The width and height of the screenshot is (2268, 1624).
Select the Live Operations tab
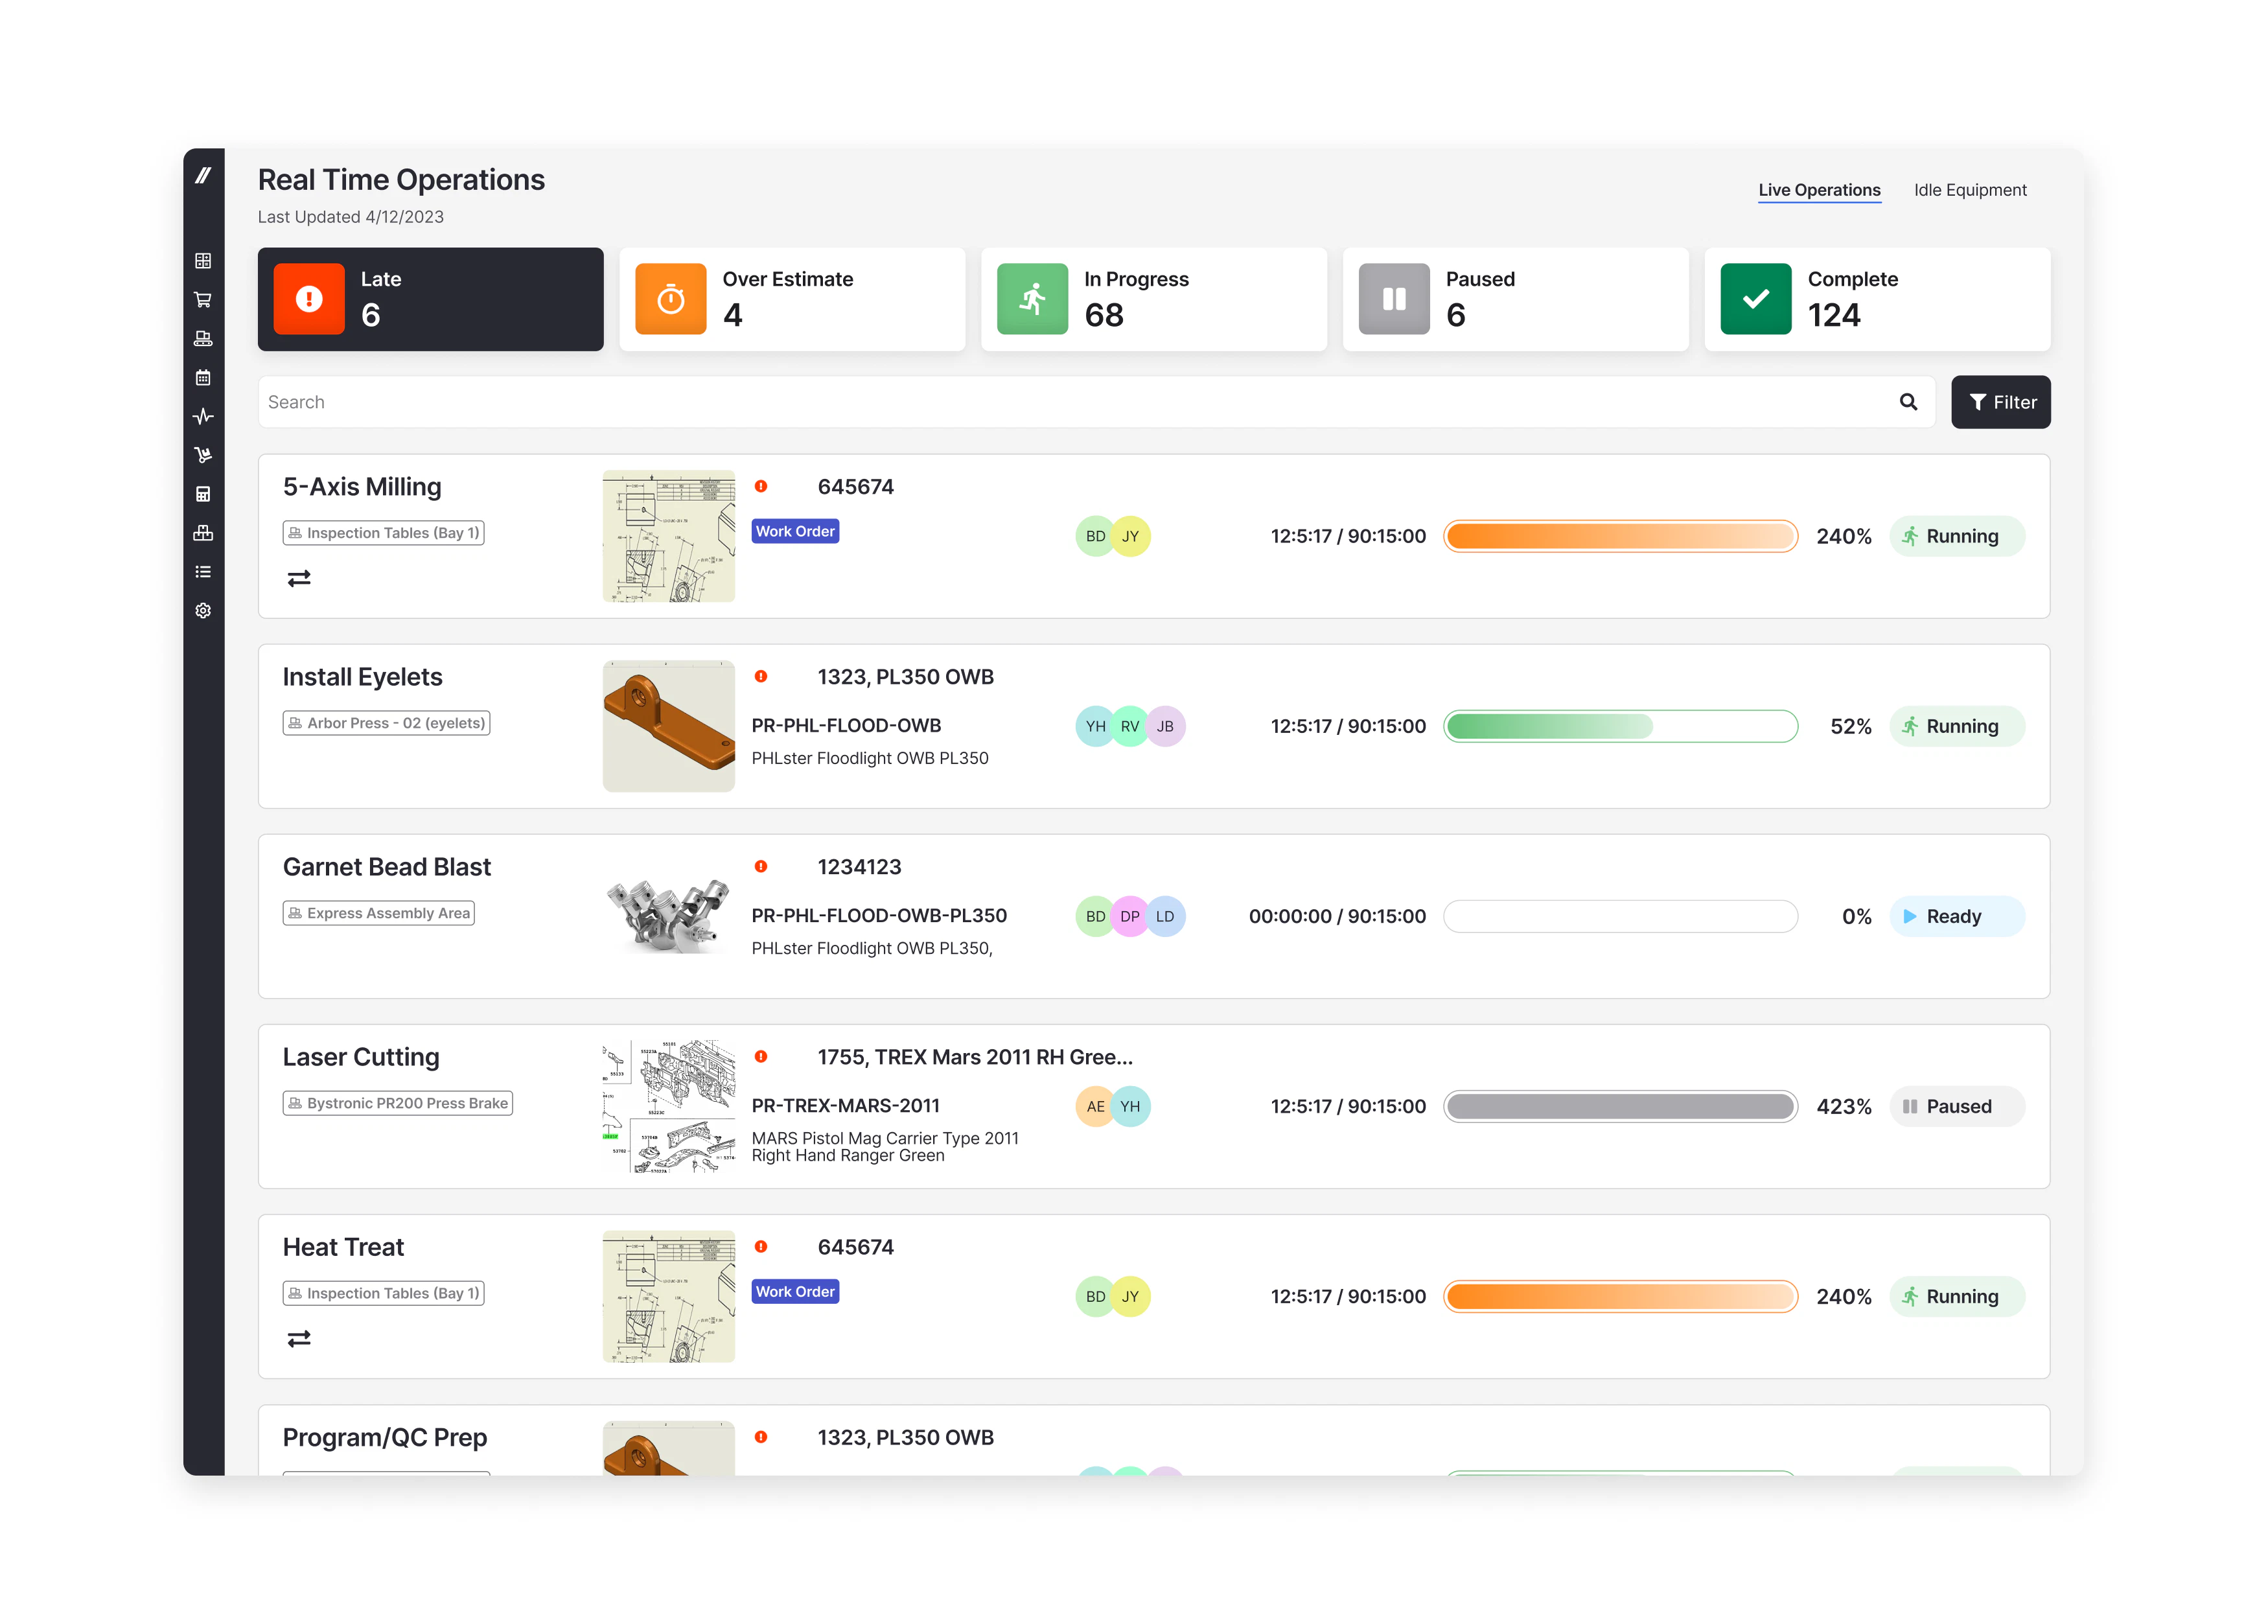coord(1819,189)
